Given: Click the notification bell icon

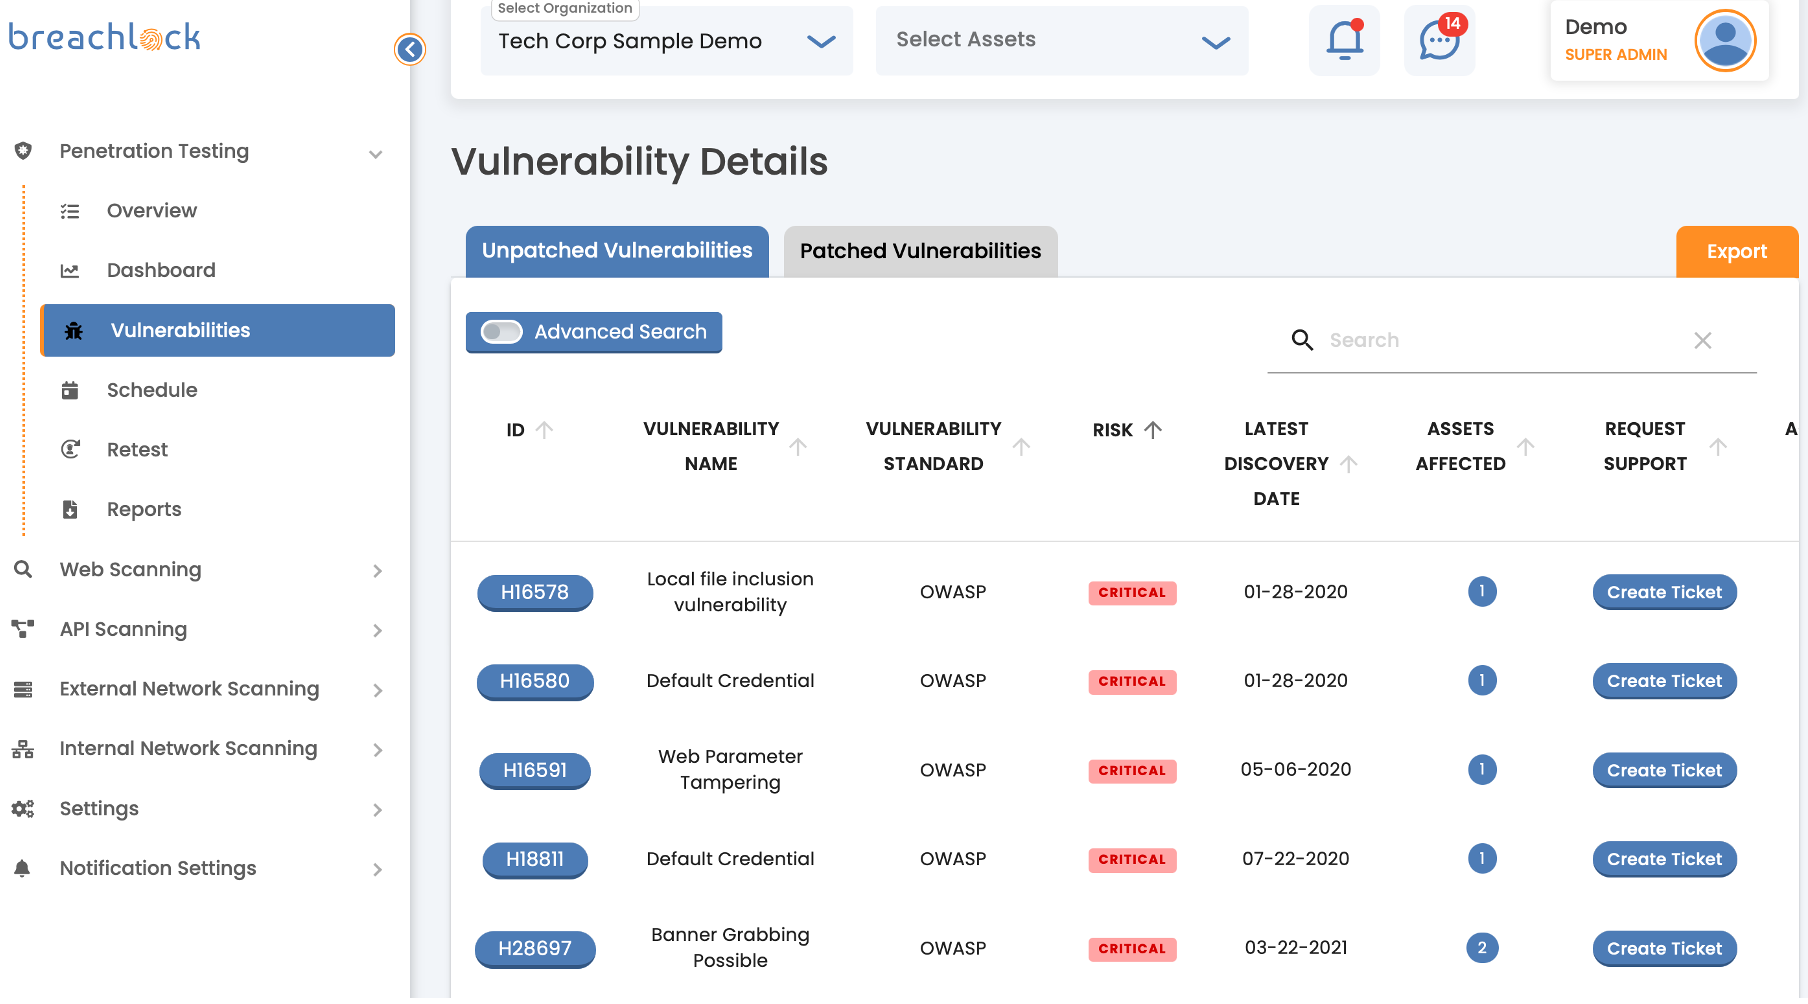Looking at the screenshot, I should tap(1344, 41).
